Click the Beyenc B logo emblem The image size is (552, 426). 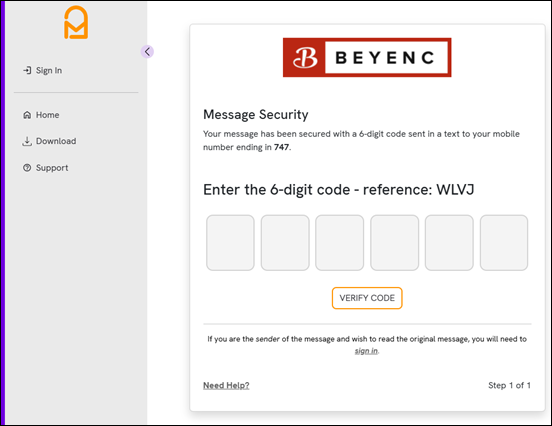coord(305,58)
